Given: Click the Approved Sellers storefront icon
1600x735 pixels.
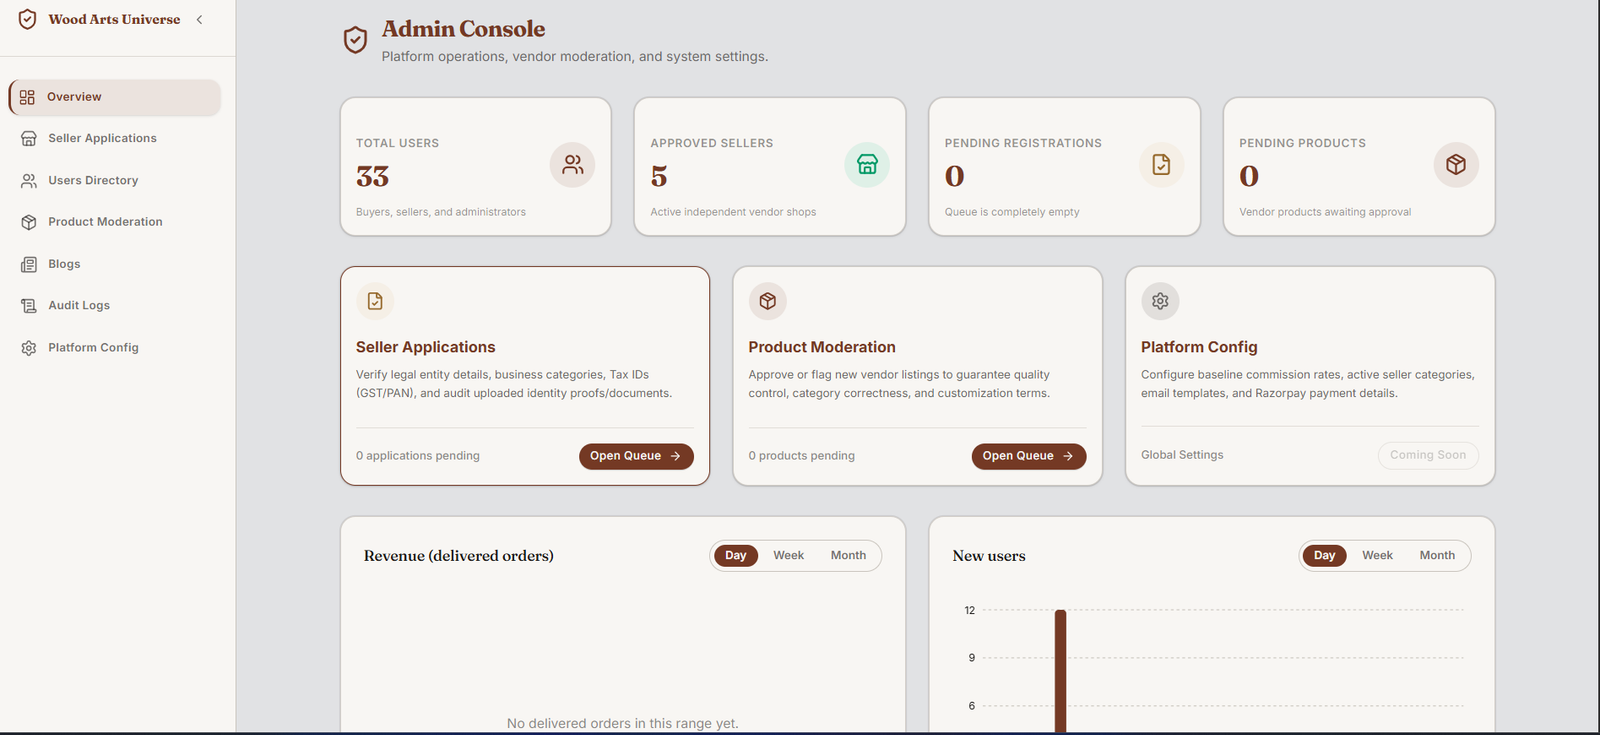Looking at the screenshot, I should pyautogui.click(x=867, y=165).
